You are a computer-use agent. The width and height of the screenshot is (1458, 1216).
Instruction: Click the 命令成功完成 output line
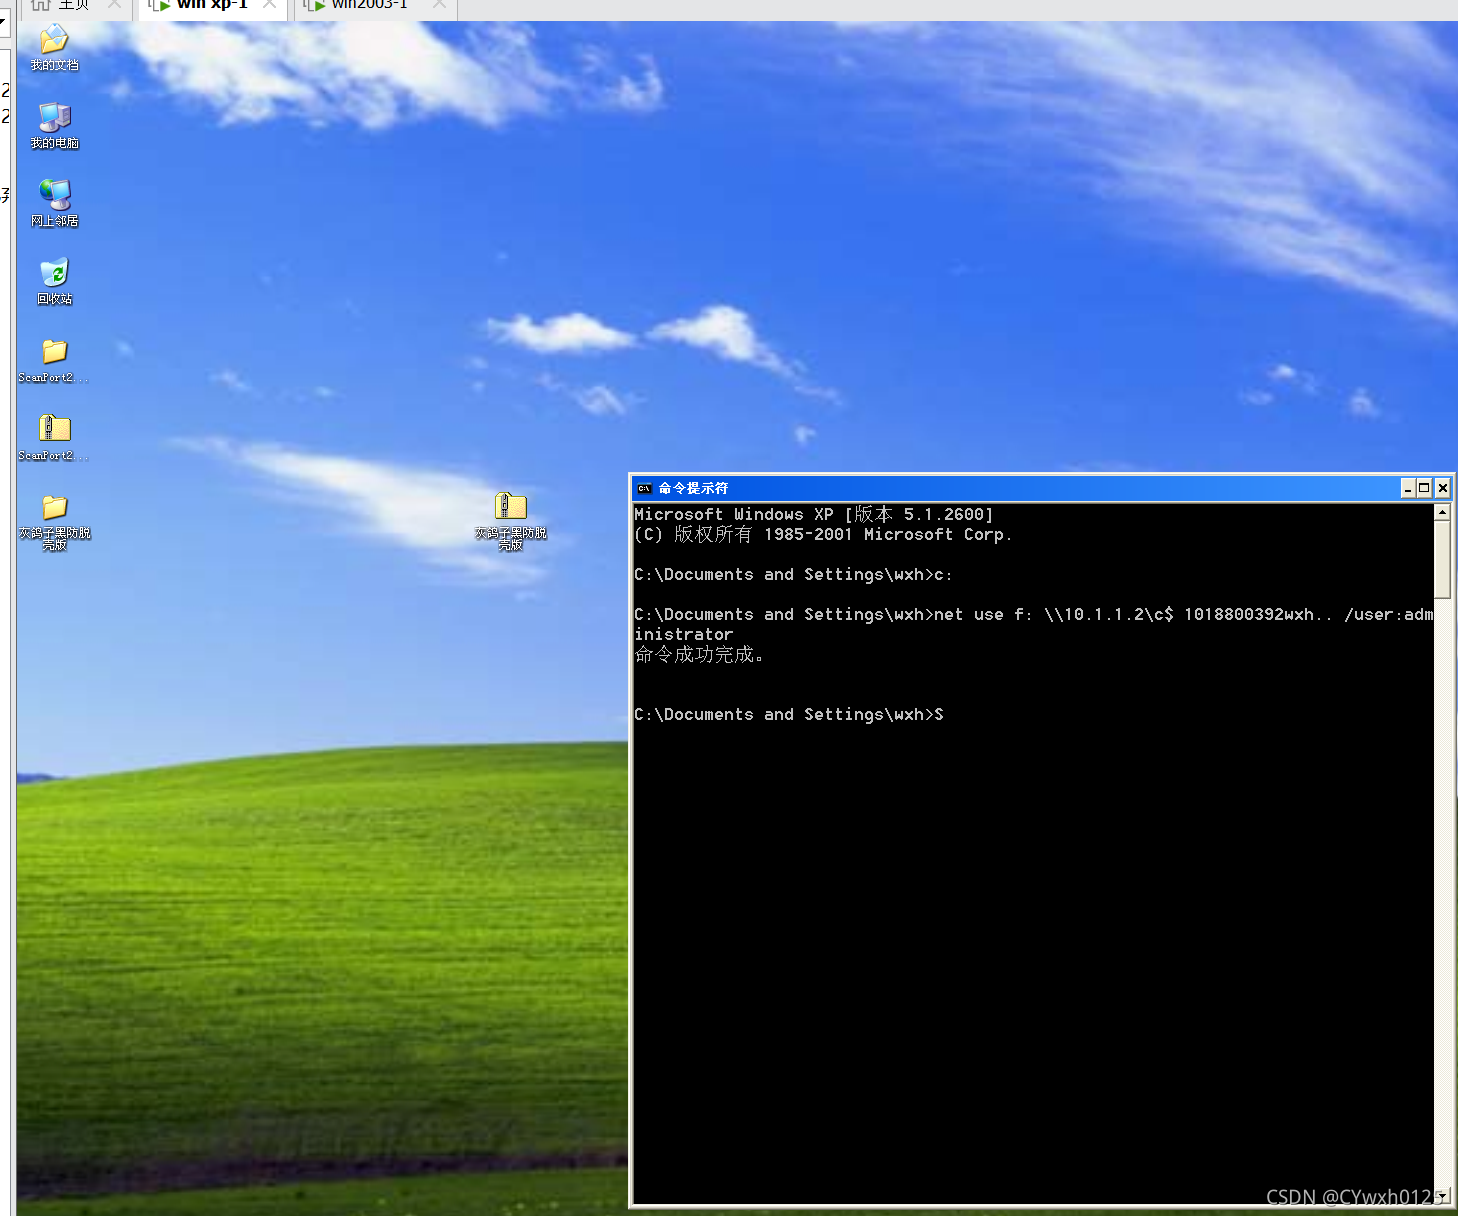pos(699,655)
